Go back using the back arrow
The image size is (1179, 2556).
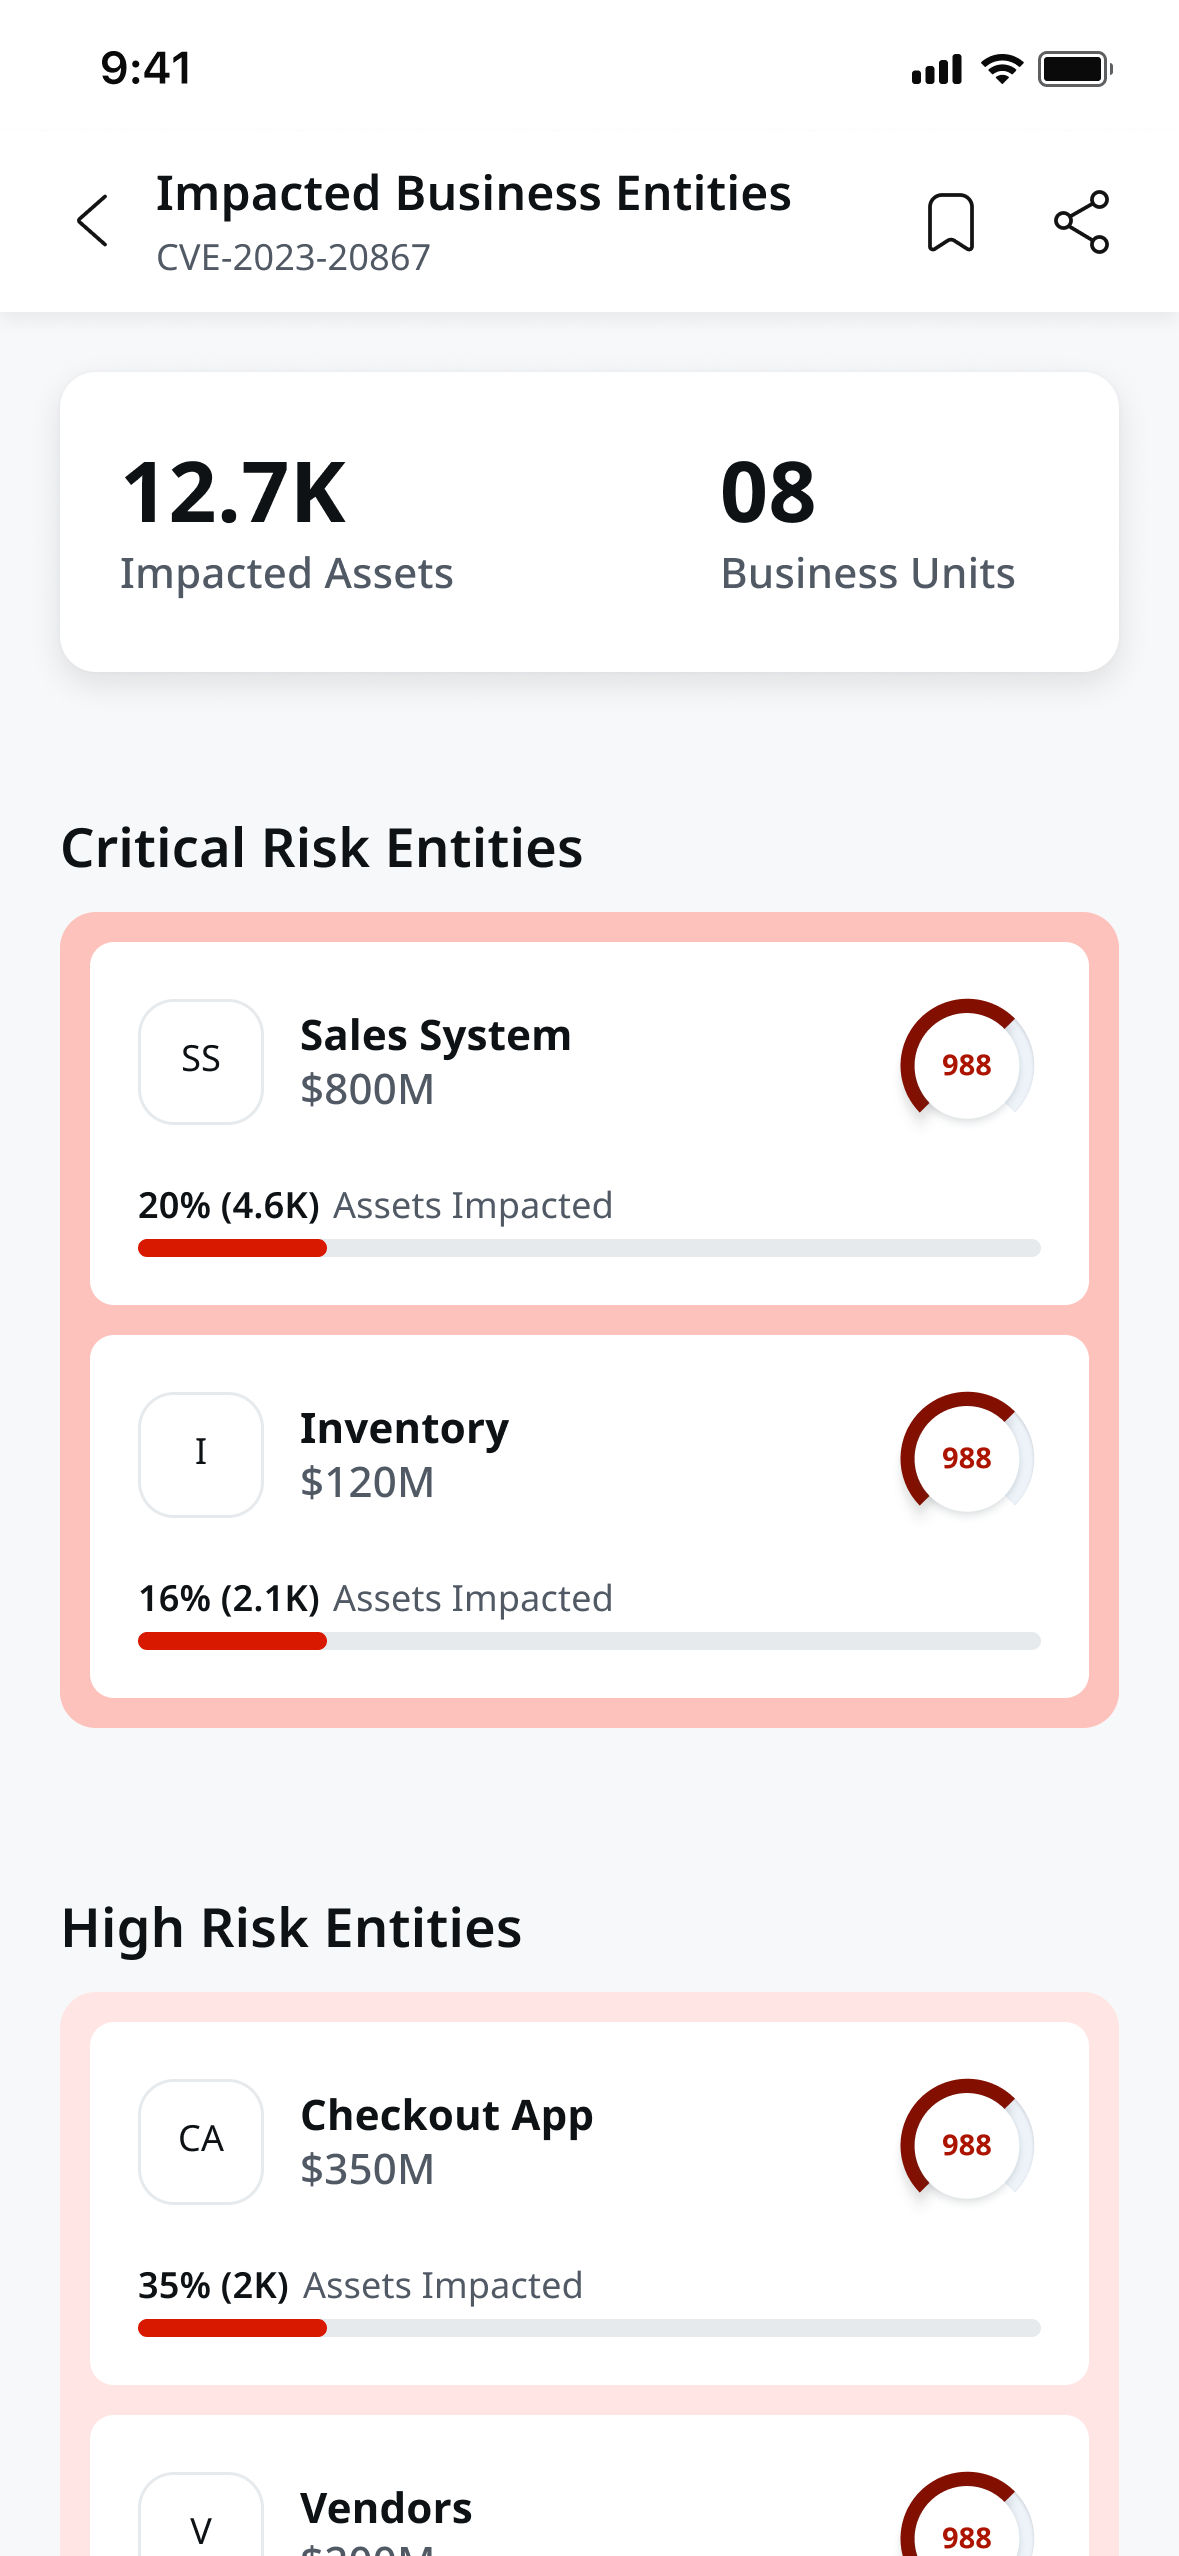point(91,220)
